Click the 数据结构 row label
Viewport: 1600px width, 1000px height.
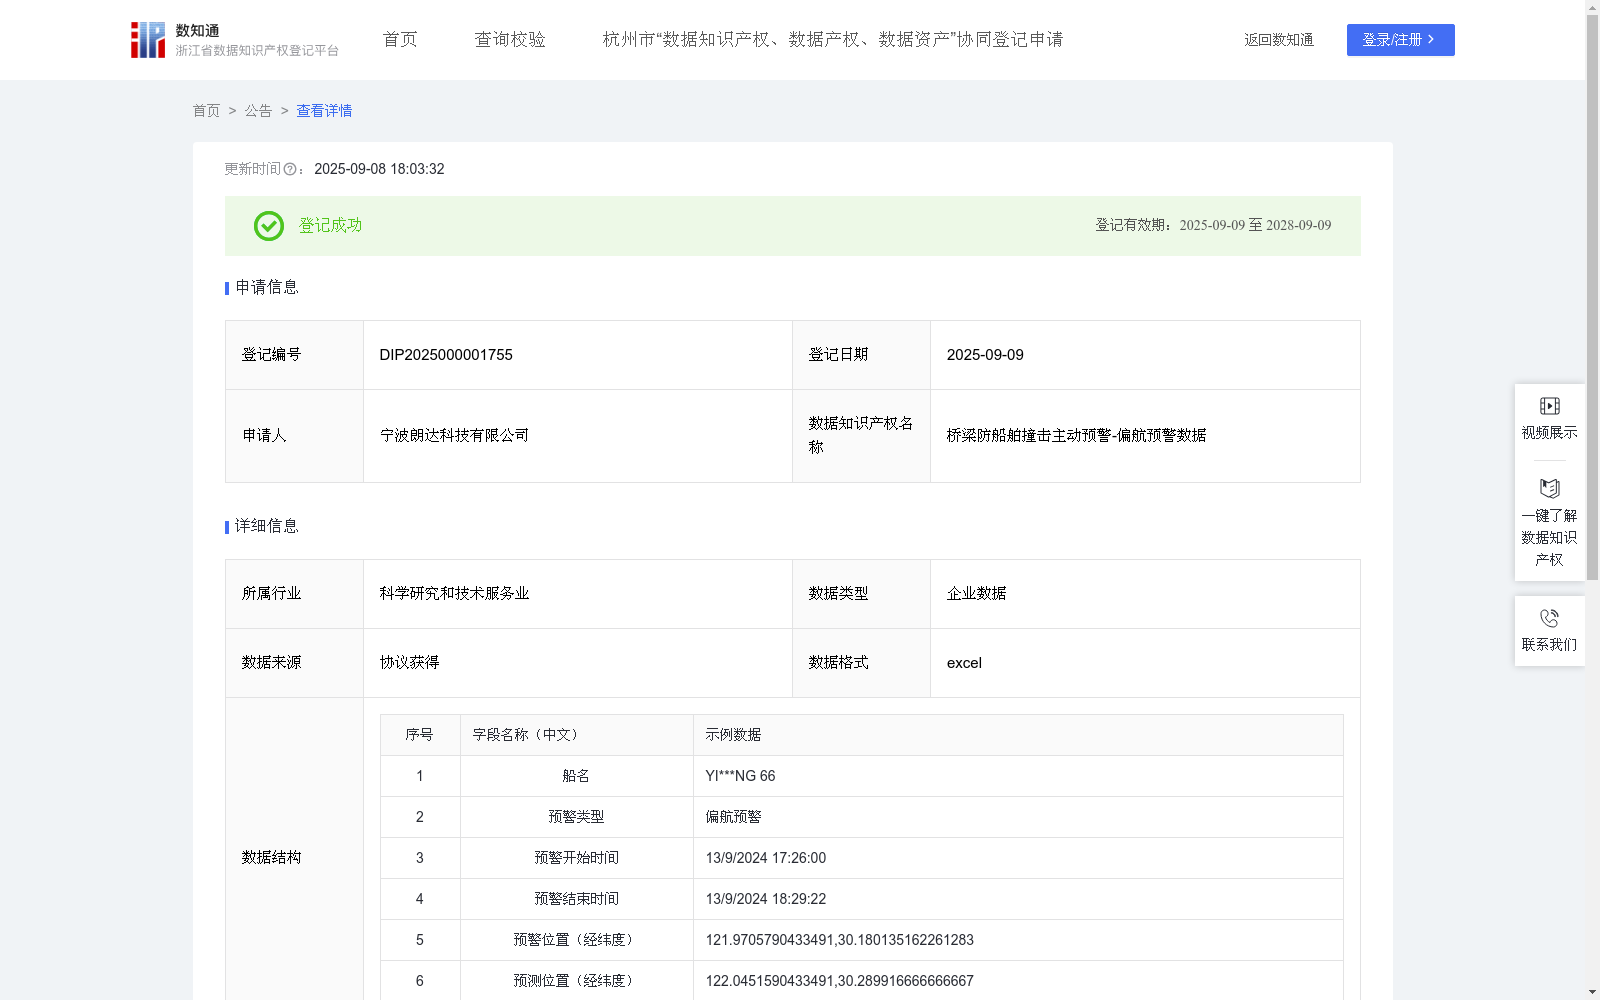click(271, 858)
